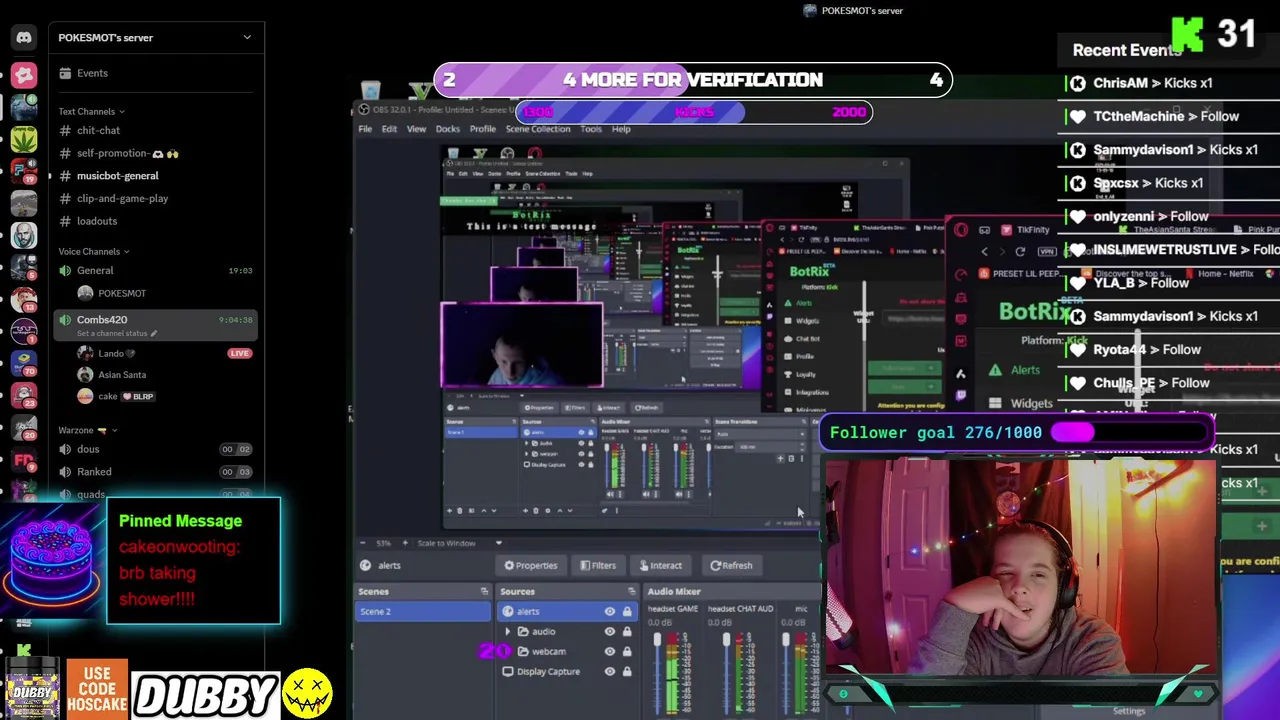The height and width of the screenshot is (720, 1280).
Task: Toggle visibility eye of audio group
Action: [609, 631]
